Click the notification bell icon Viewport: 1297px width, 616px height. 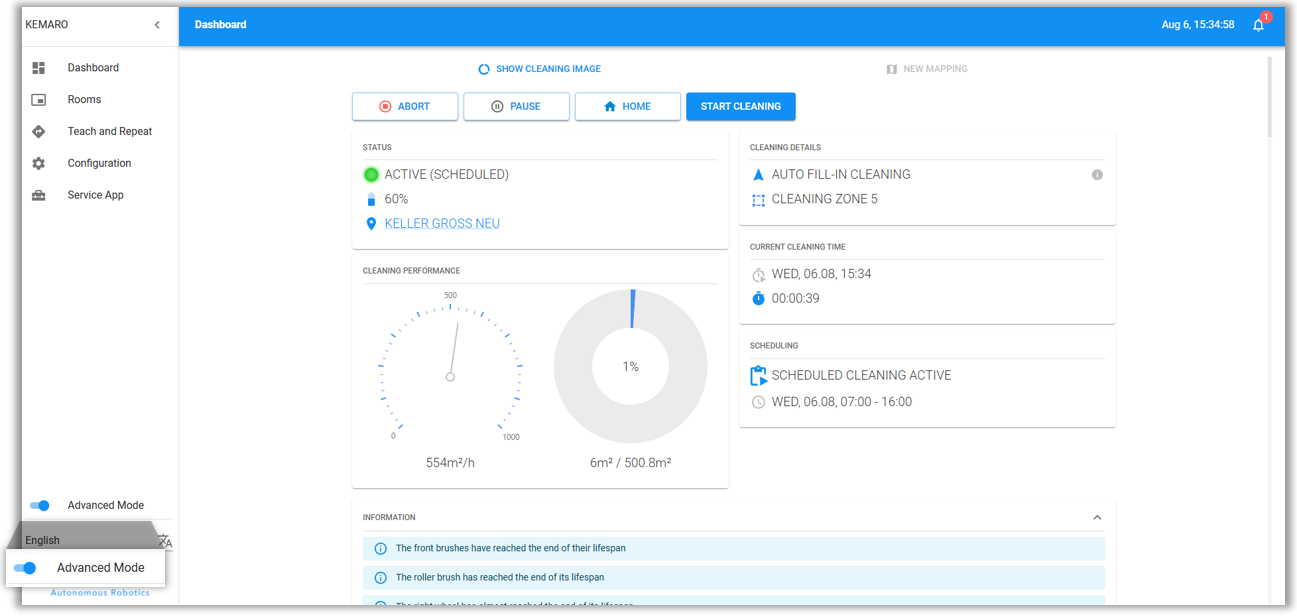click(x=1258, y=25)
